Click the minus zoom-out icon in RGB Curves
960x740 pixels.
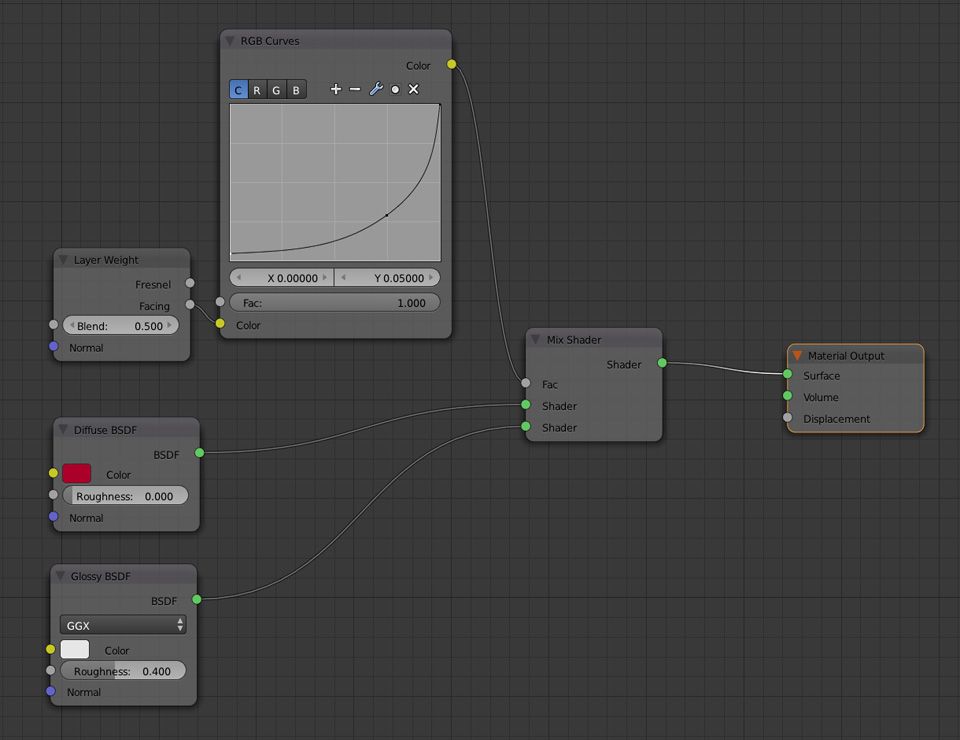click(355, 89)
